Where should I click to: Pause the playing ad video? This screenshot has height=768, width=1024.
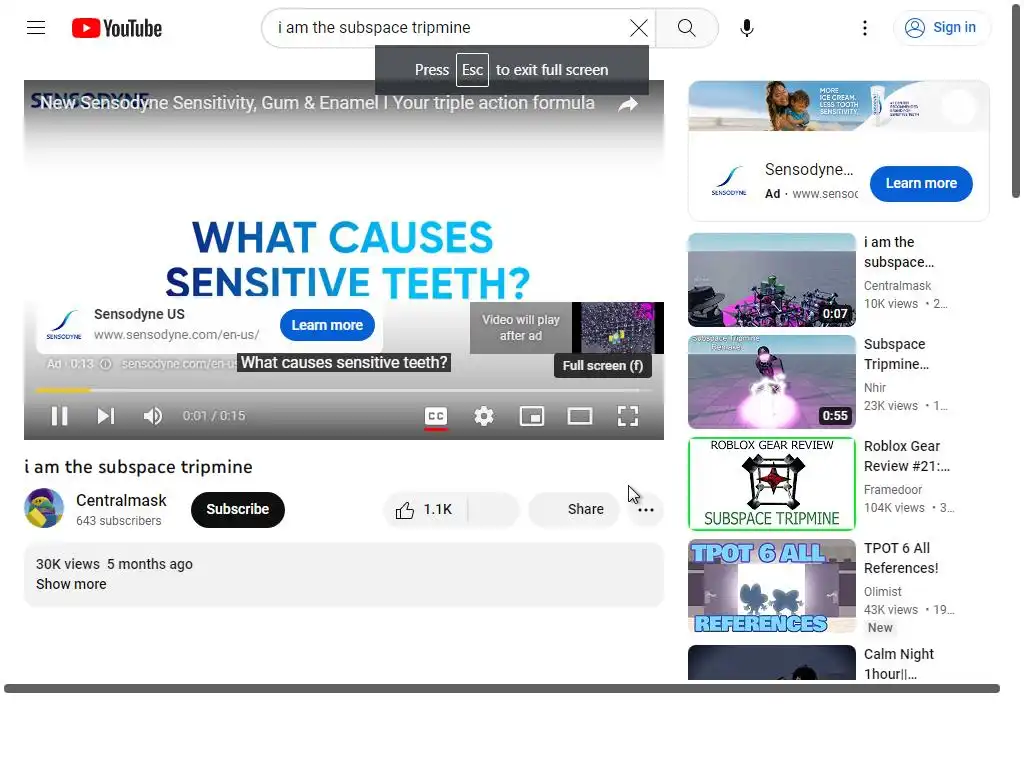(59, 416)
